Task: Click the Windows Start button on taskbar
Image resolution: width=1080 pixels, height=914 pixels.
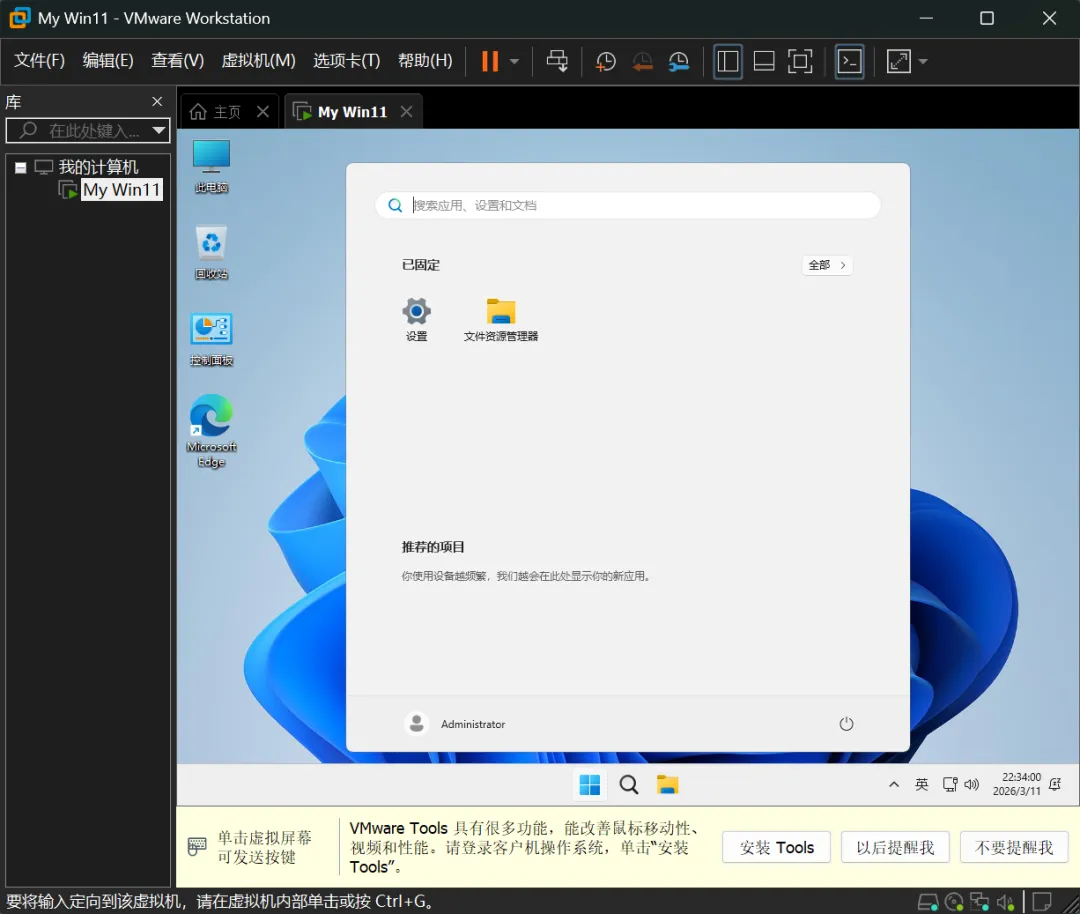Action: tap(590, 785)
